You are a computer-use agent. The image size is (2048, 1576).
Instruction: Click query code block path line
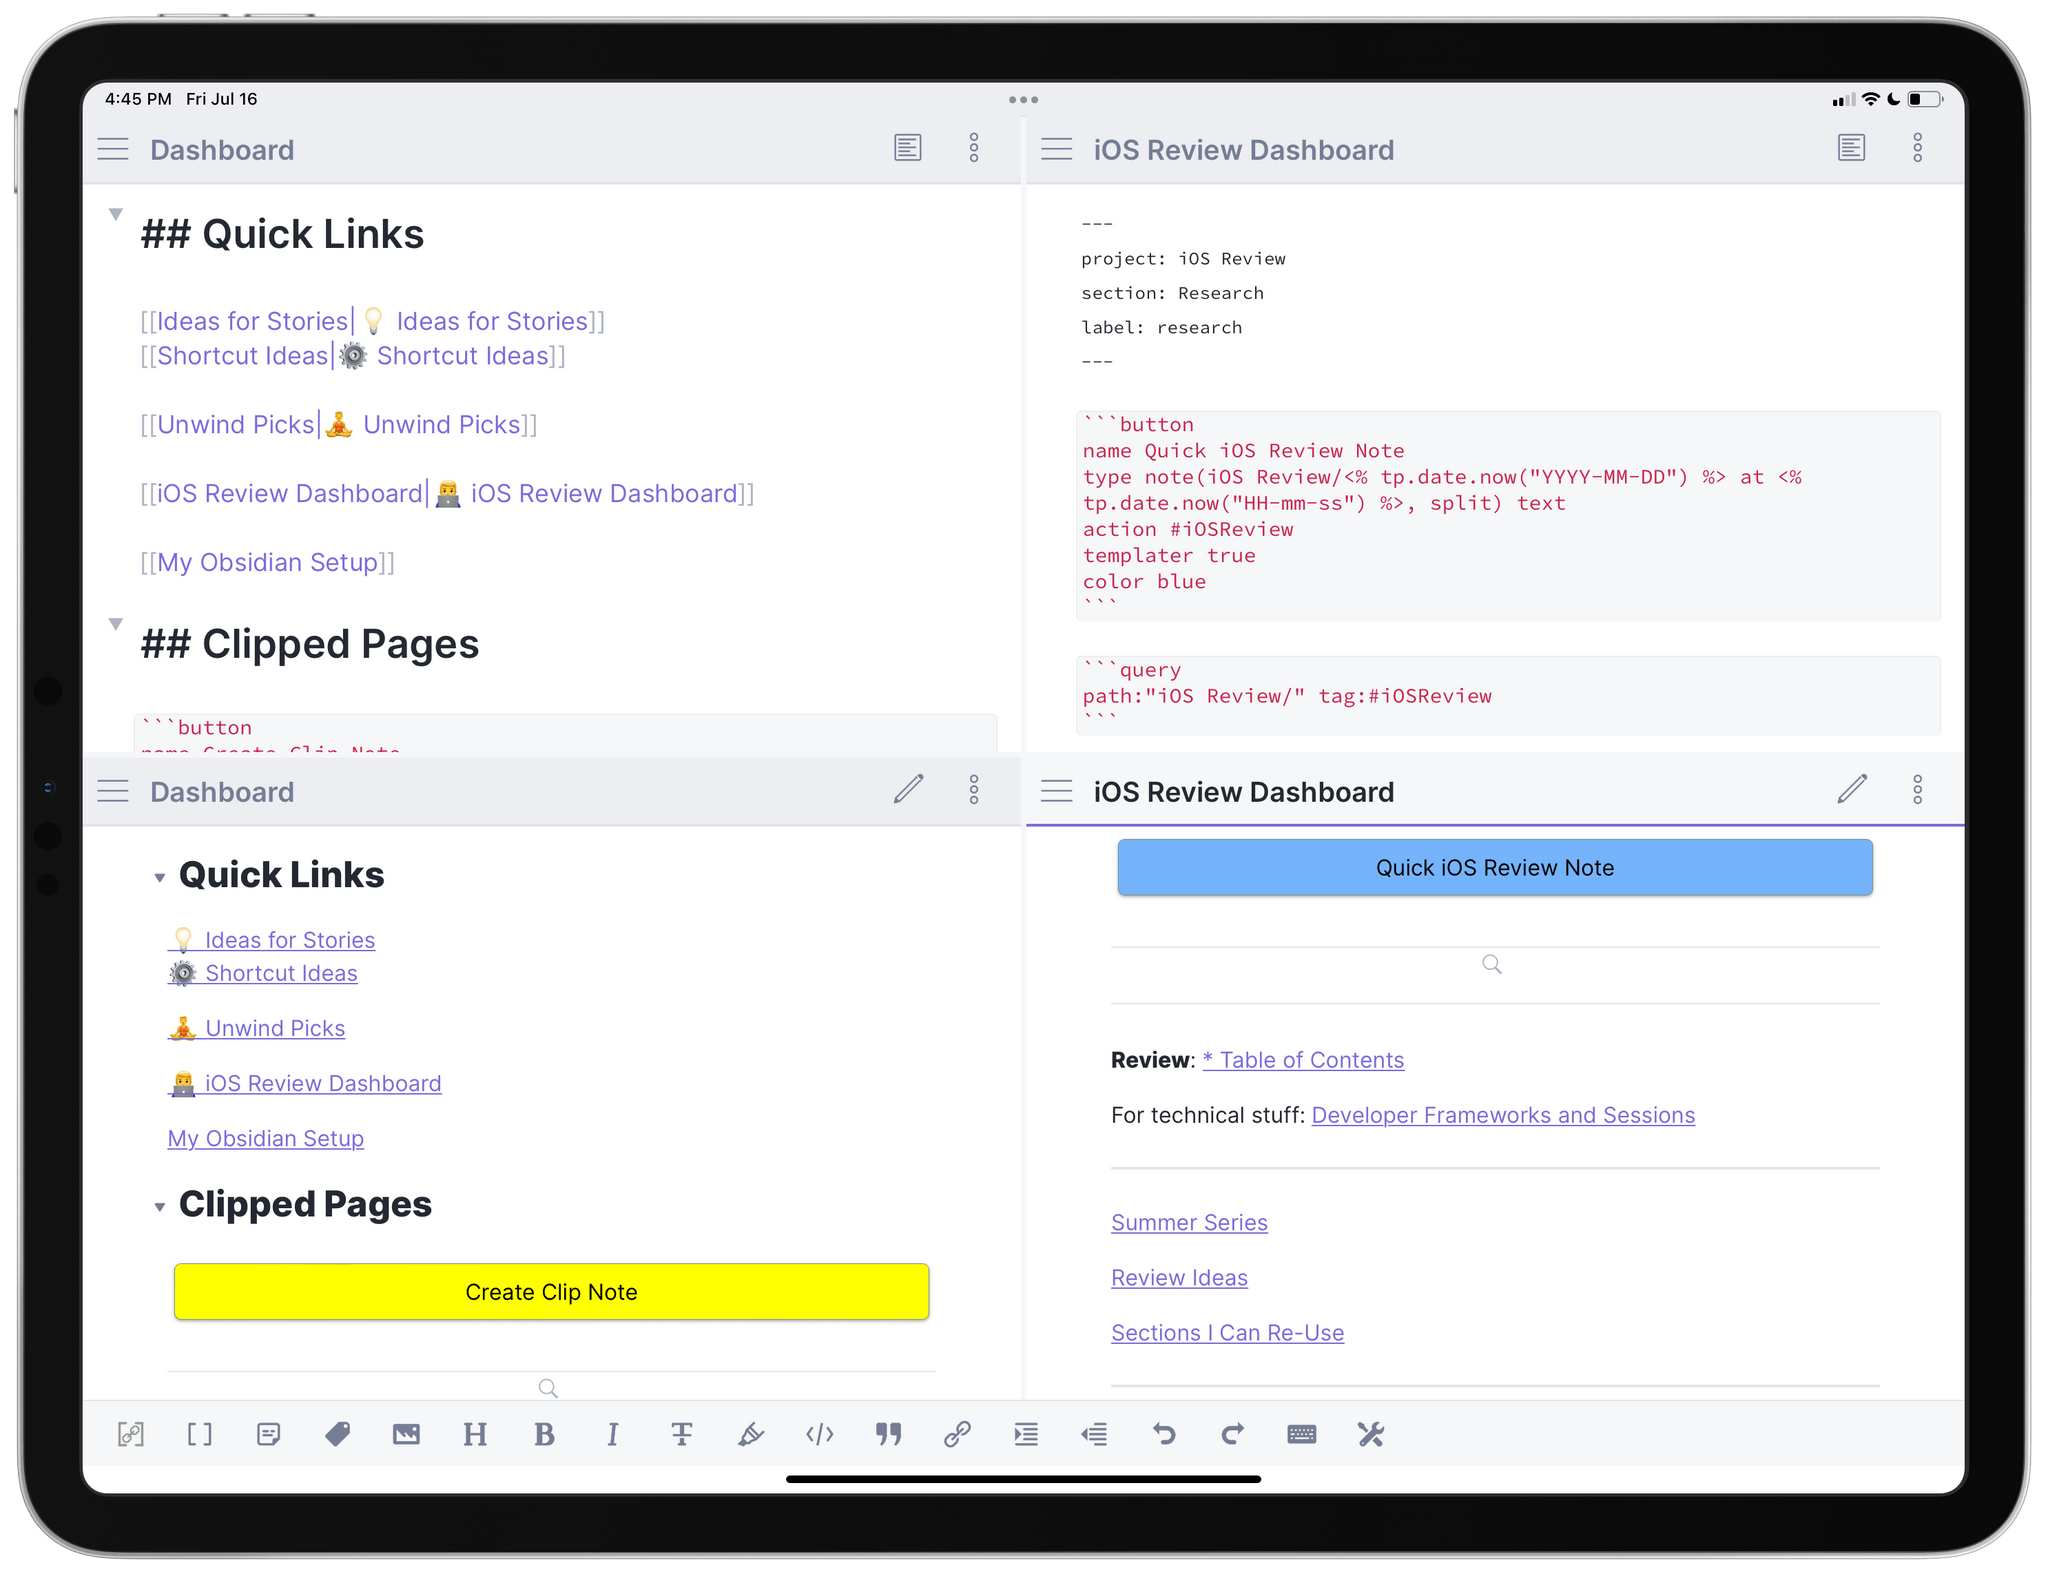pos(1287,696)
